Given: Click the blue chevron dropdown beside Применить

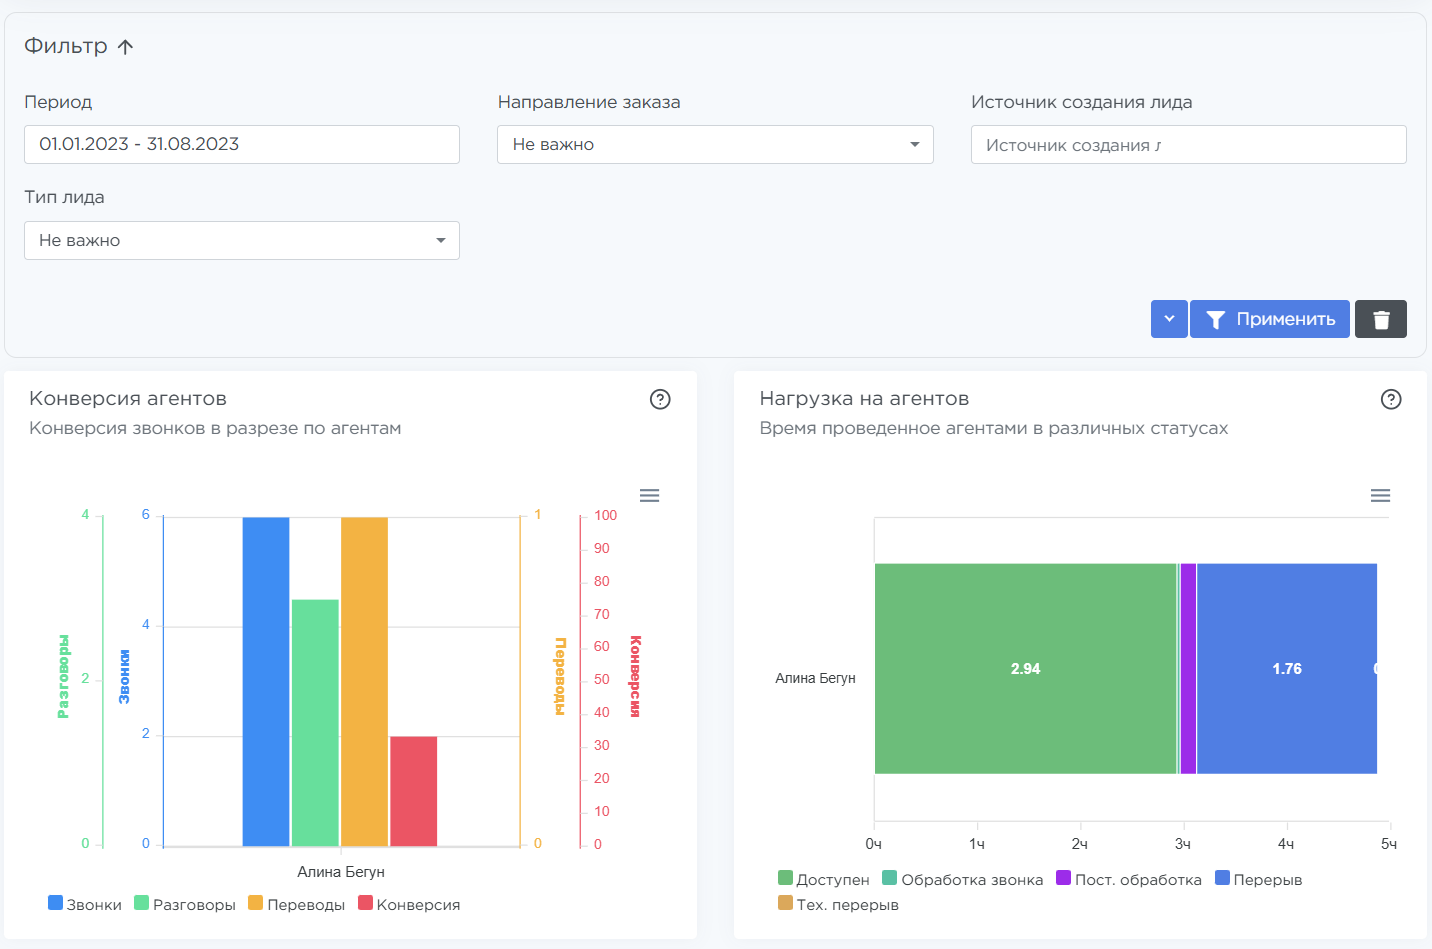Looking at the screenshot, I should coord(1168,319).
